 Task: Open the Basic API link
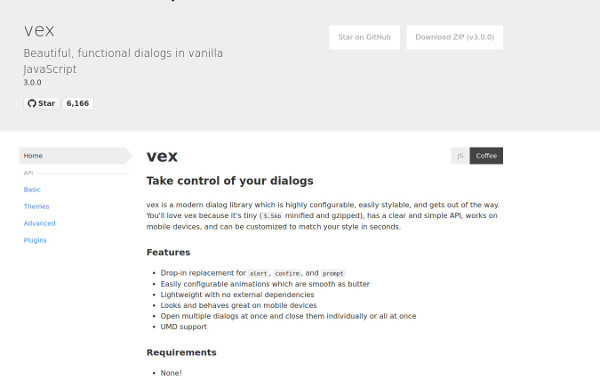[x=32, y=189]
